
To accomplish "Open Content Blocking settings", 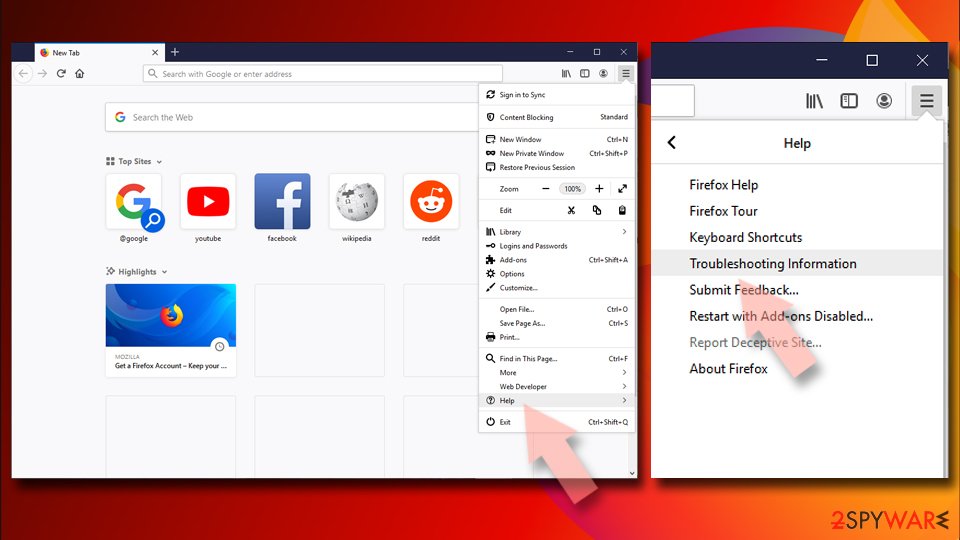I will pos(557,117).
